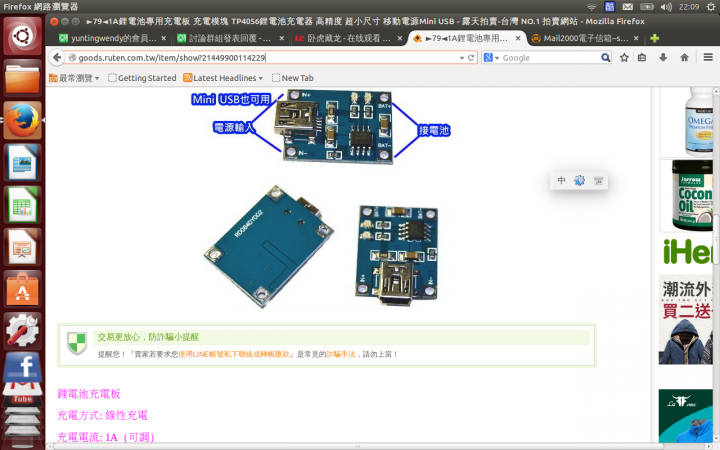
Task: Click the Wi-Fi indicator in top panel
Action: (591, 7)
